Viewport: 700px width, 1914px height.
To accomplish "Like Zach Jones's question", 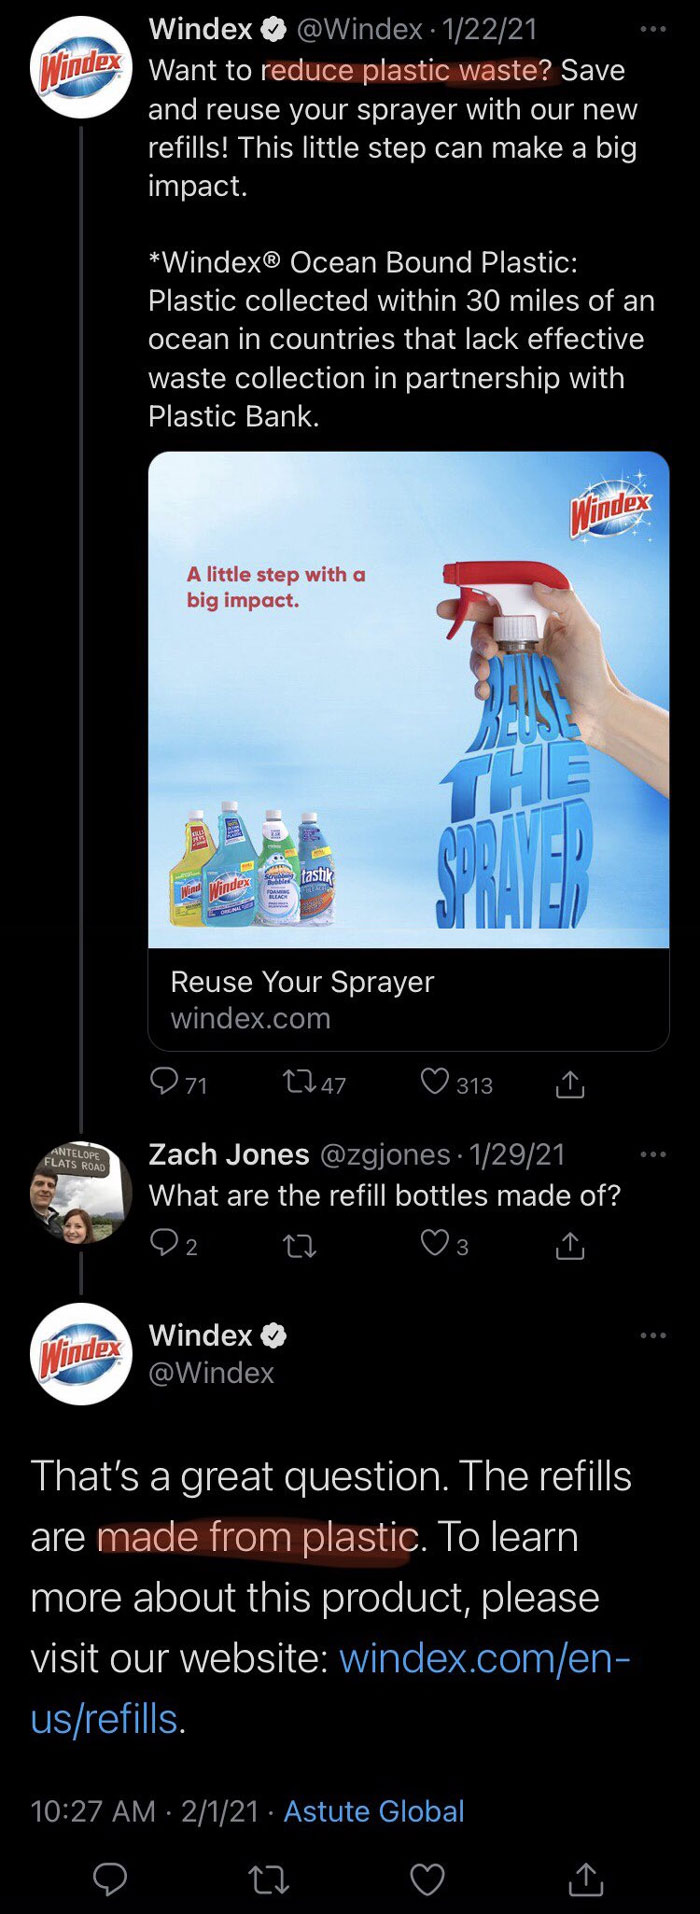I will [435, 1245].
